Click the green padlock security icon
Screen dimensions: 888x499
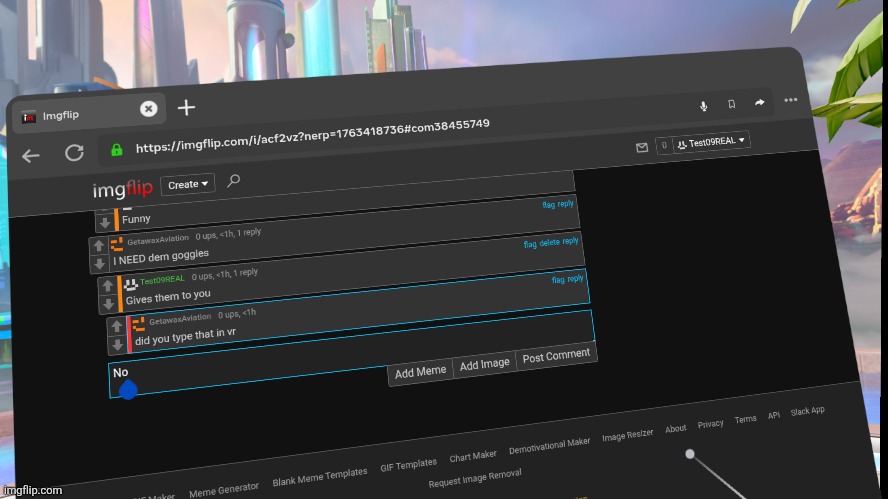click(116, 150)
